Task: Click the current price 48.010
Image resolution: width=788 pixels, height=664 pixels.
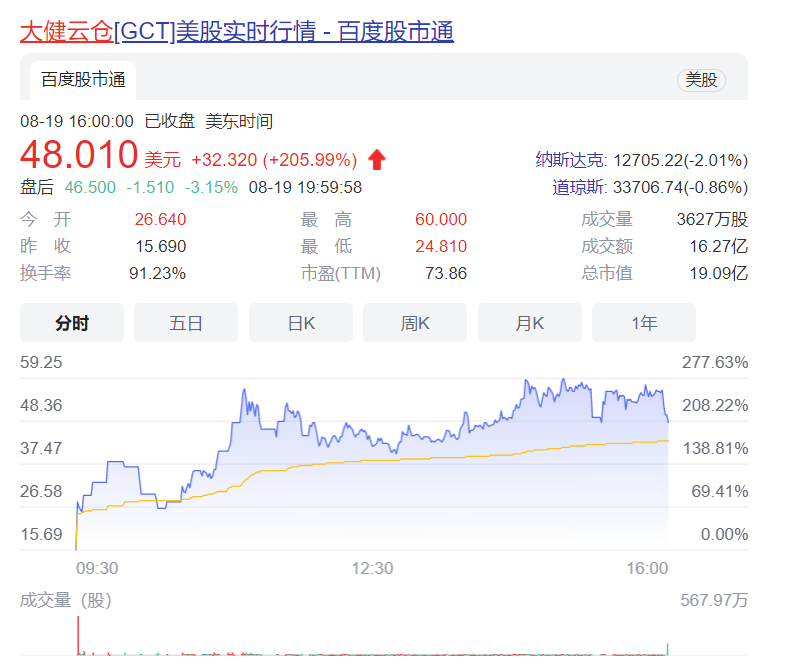Action: coord(79,155)
